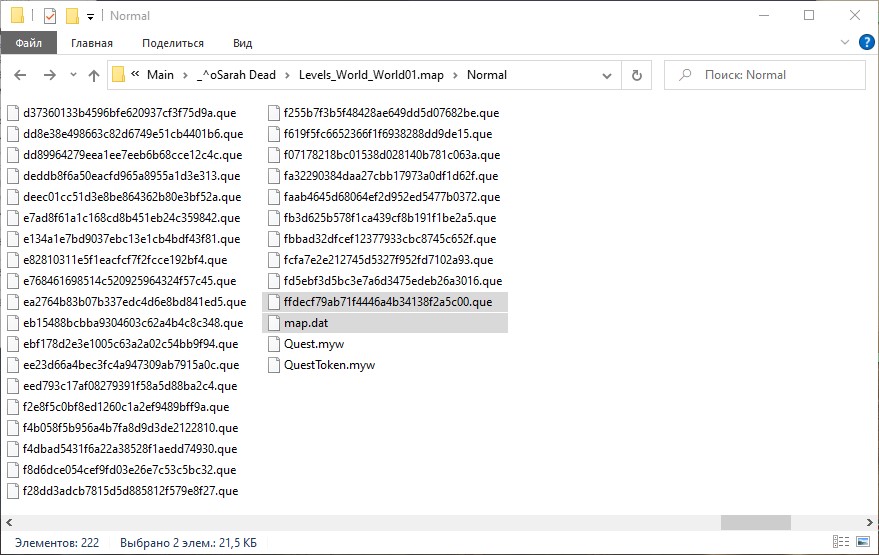Switch to the Вид tab
The width and height of the screenshot is (879, 555).
coord(242,43)
